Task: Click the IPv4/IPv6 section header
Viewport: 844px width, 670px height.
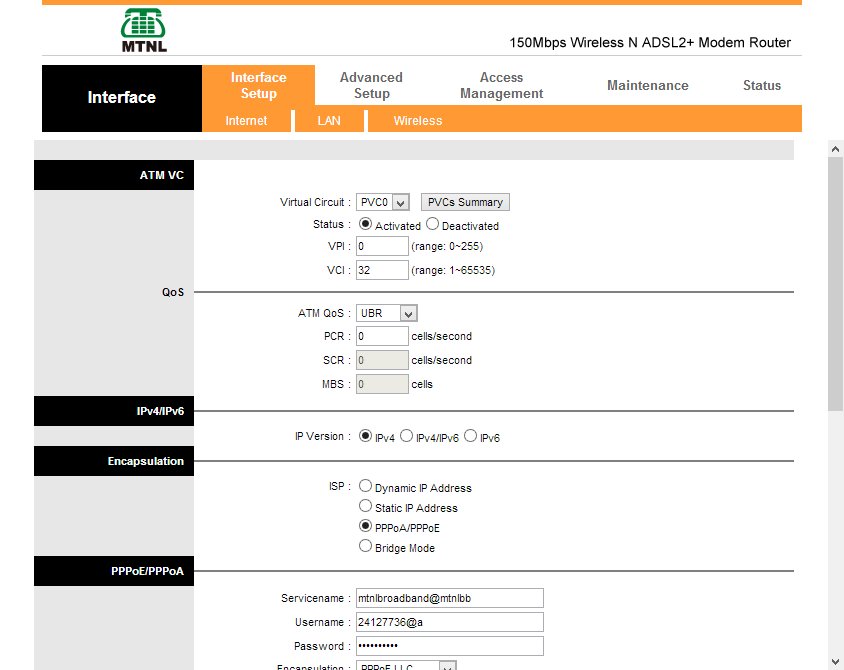Action: click(x=114, y=411)
